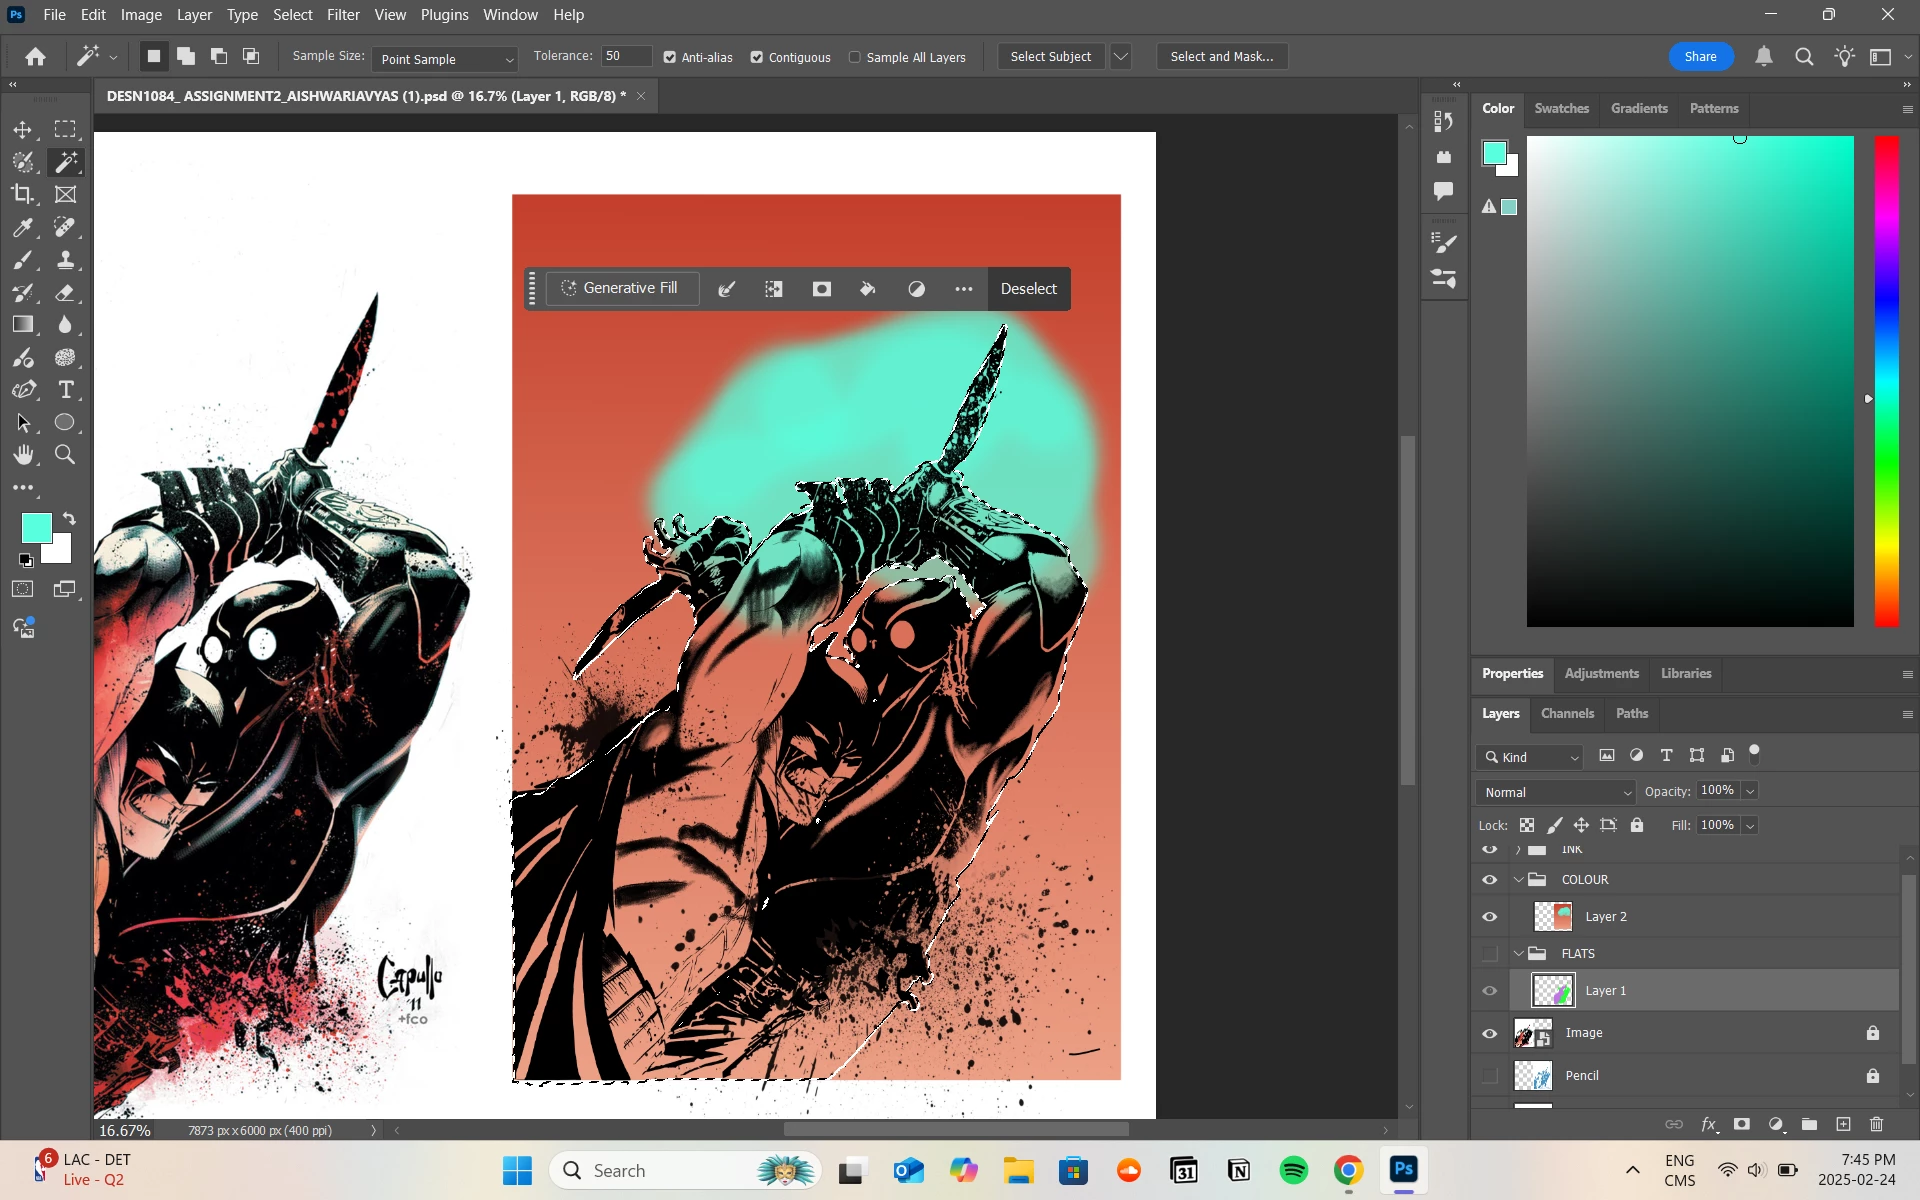Enable Sample All Layers checkbox

[x=855, y=58]
